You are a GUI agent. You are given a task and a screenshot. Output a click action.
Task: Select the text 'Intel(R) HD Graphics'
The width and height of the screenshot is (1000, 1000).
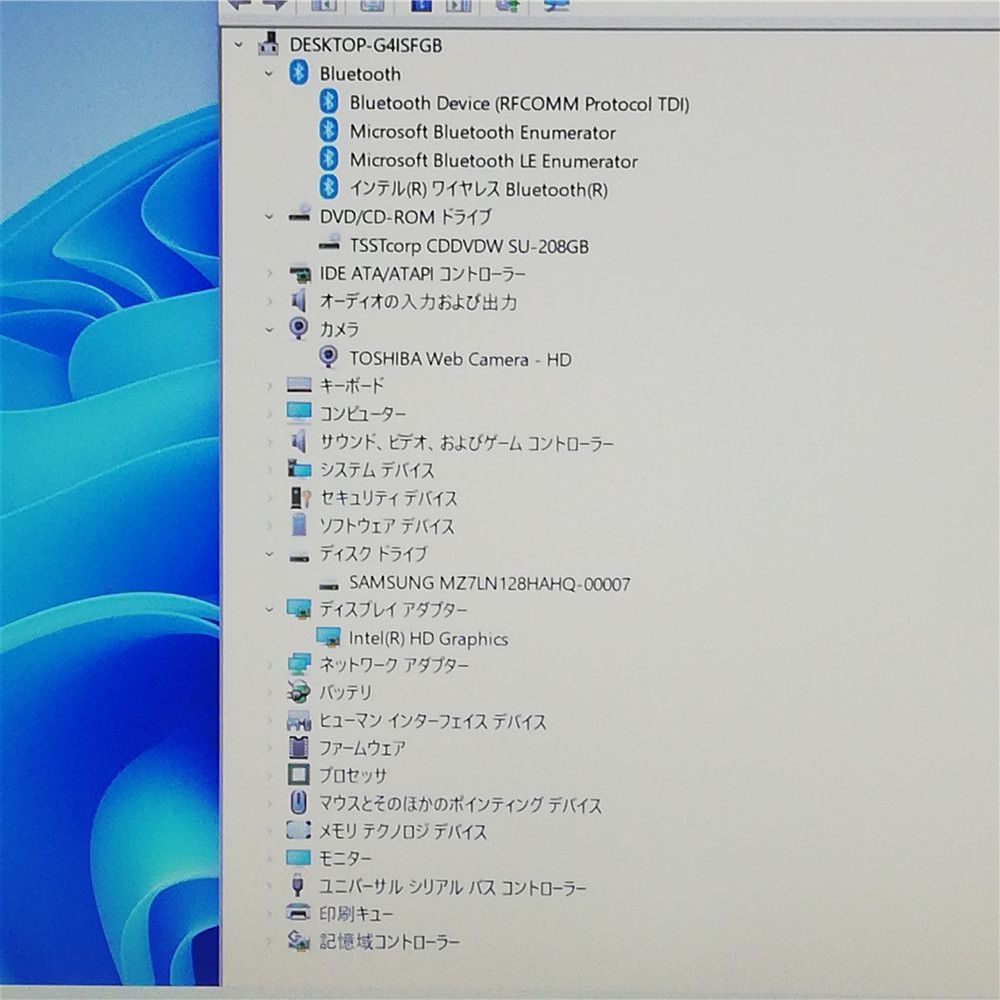pos(429,638)
